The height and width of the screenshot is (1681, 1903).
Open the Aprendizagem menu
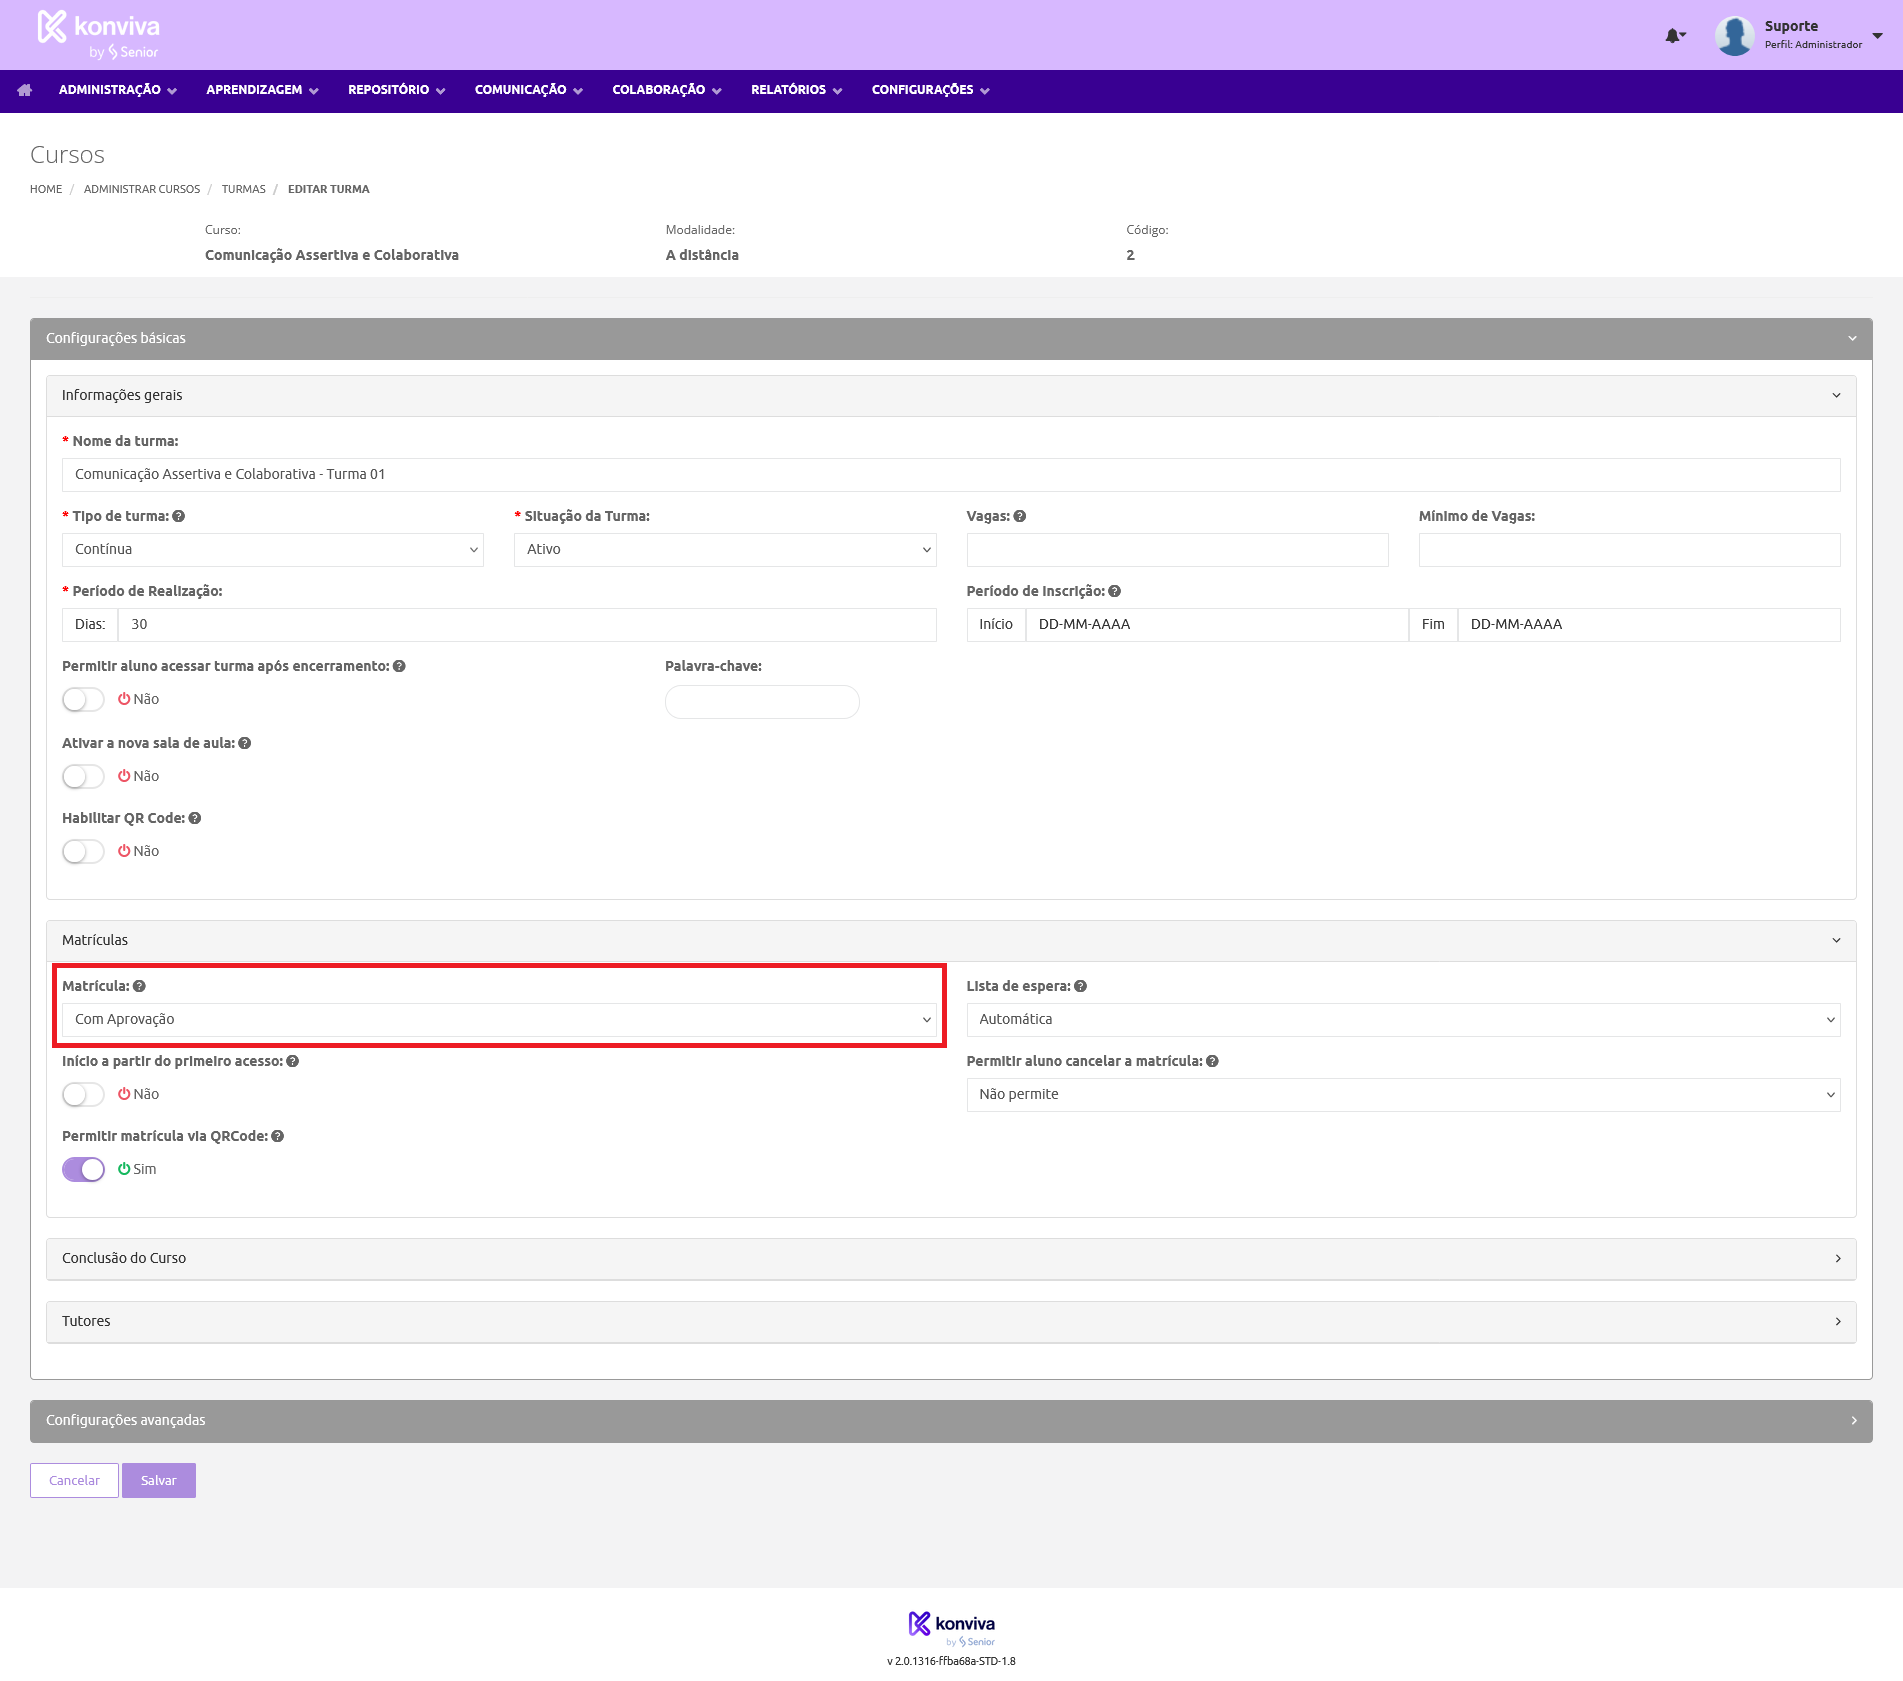point(262,90)
